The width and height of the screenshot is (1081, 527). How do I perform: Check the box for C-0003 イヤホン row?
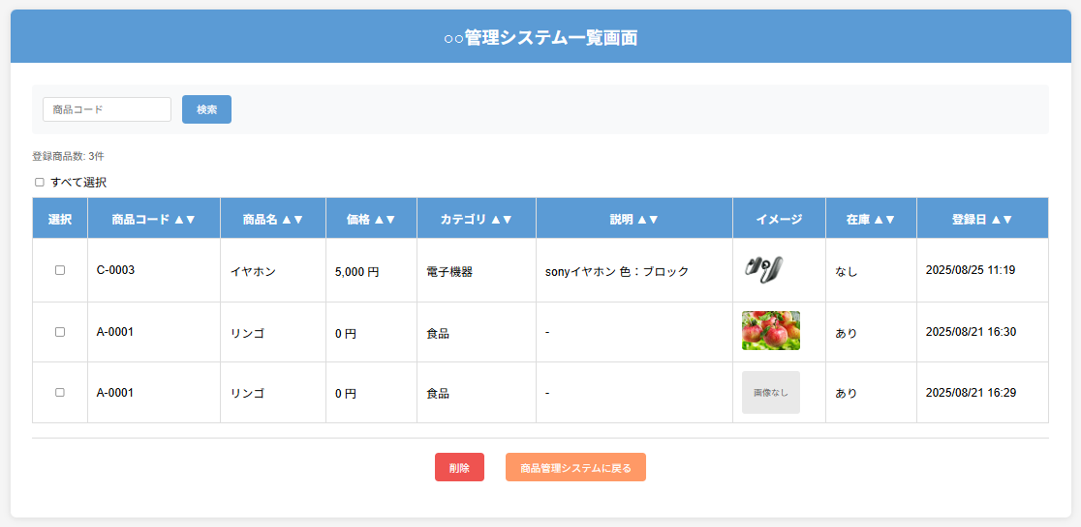coord(60,271)
